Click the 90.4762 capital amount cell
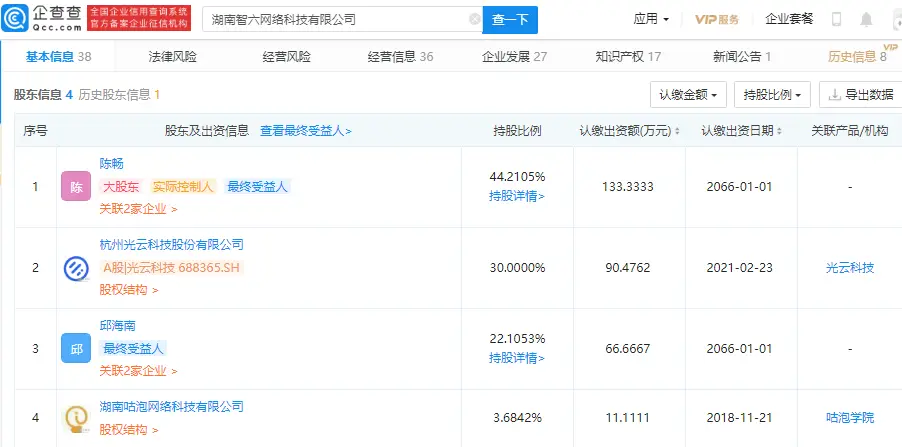Screen dimensions: 902x447 (628, 268)
